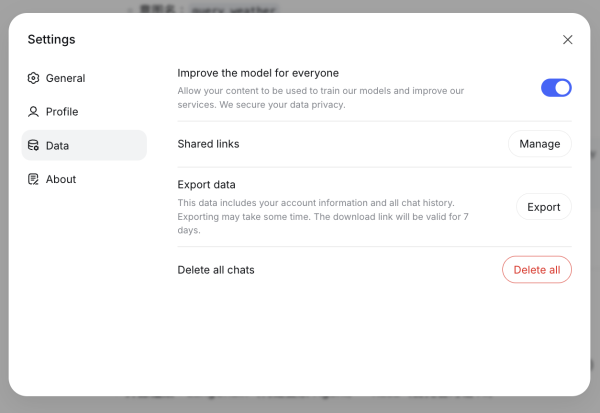The height and width of the screenshot is (413, 600).
Task: Click the data privacy description text
Action: 320,98
